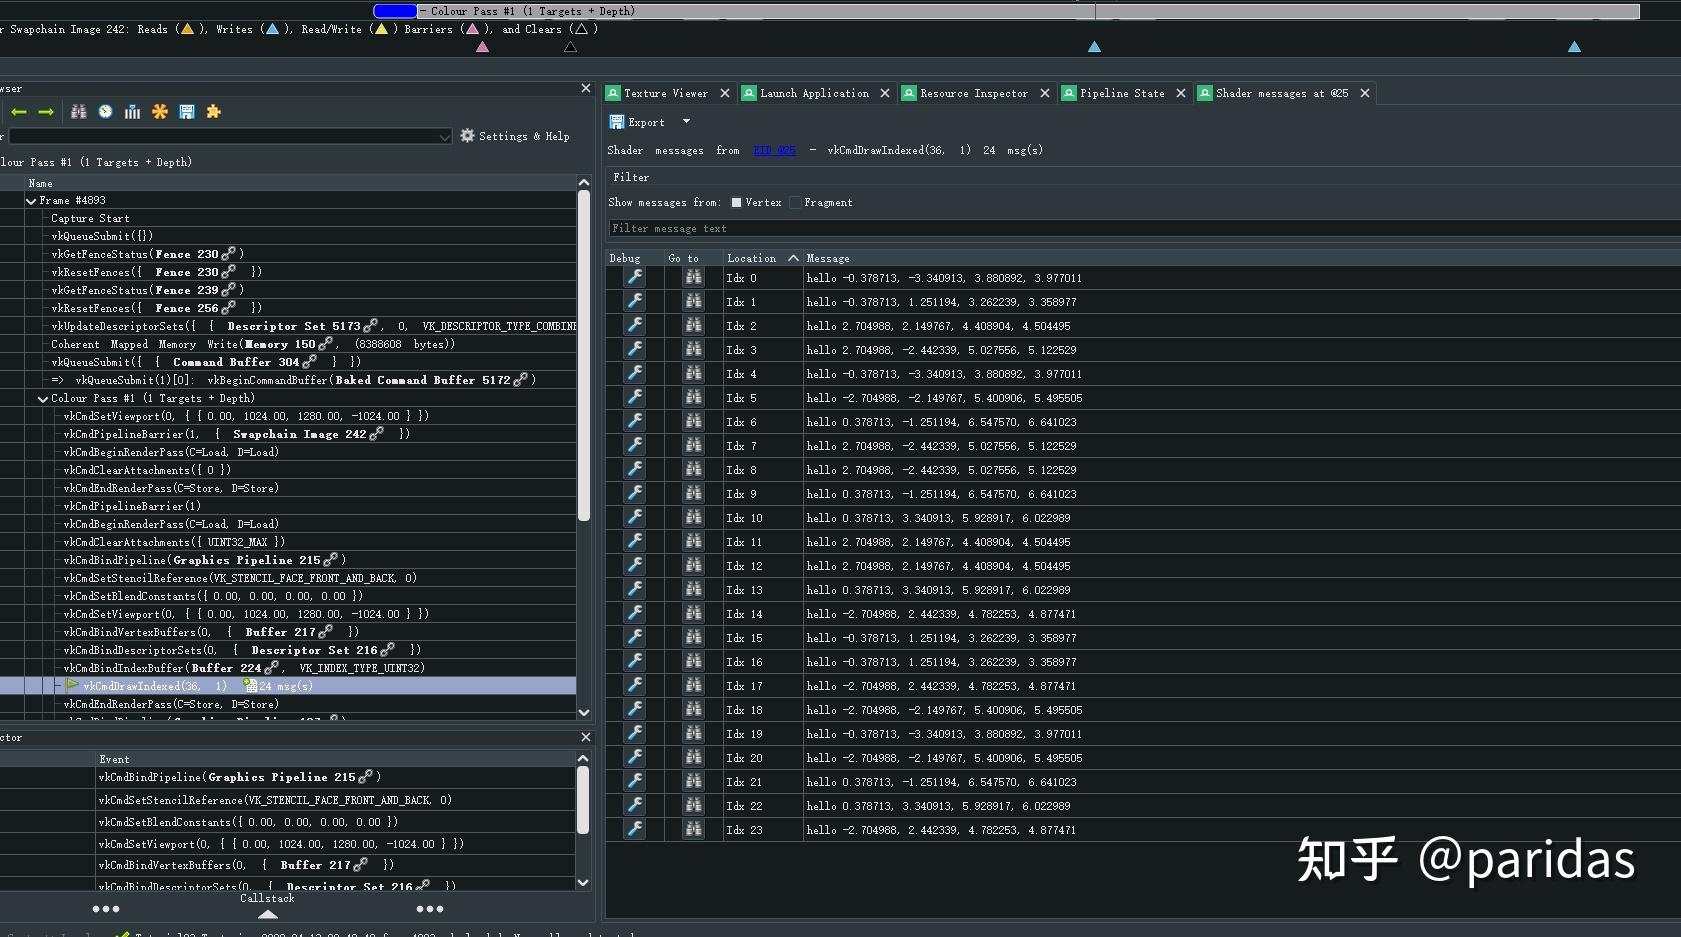Image resolution: width=1681 pixels, height=937 pixels.
Task: Open Settings & Help in Event Browser
Action: click(515, 136)
